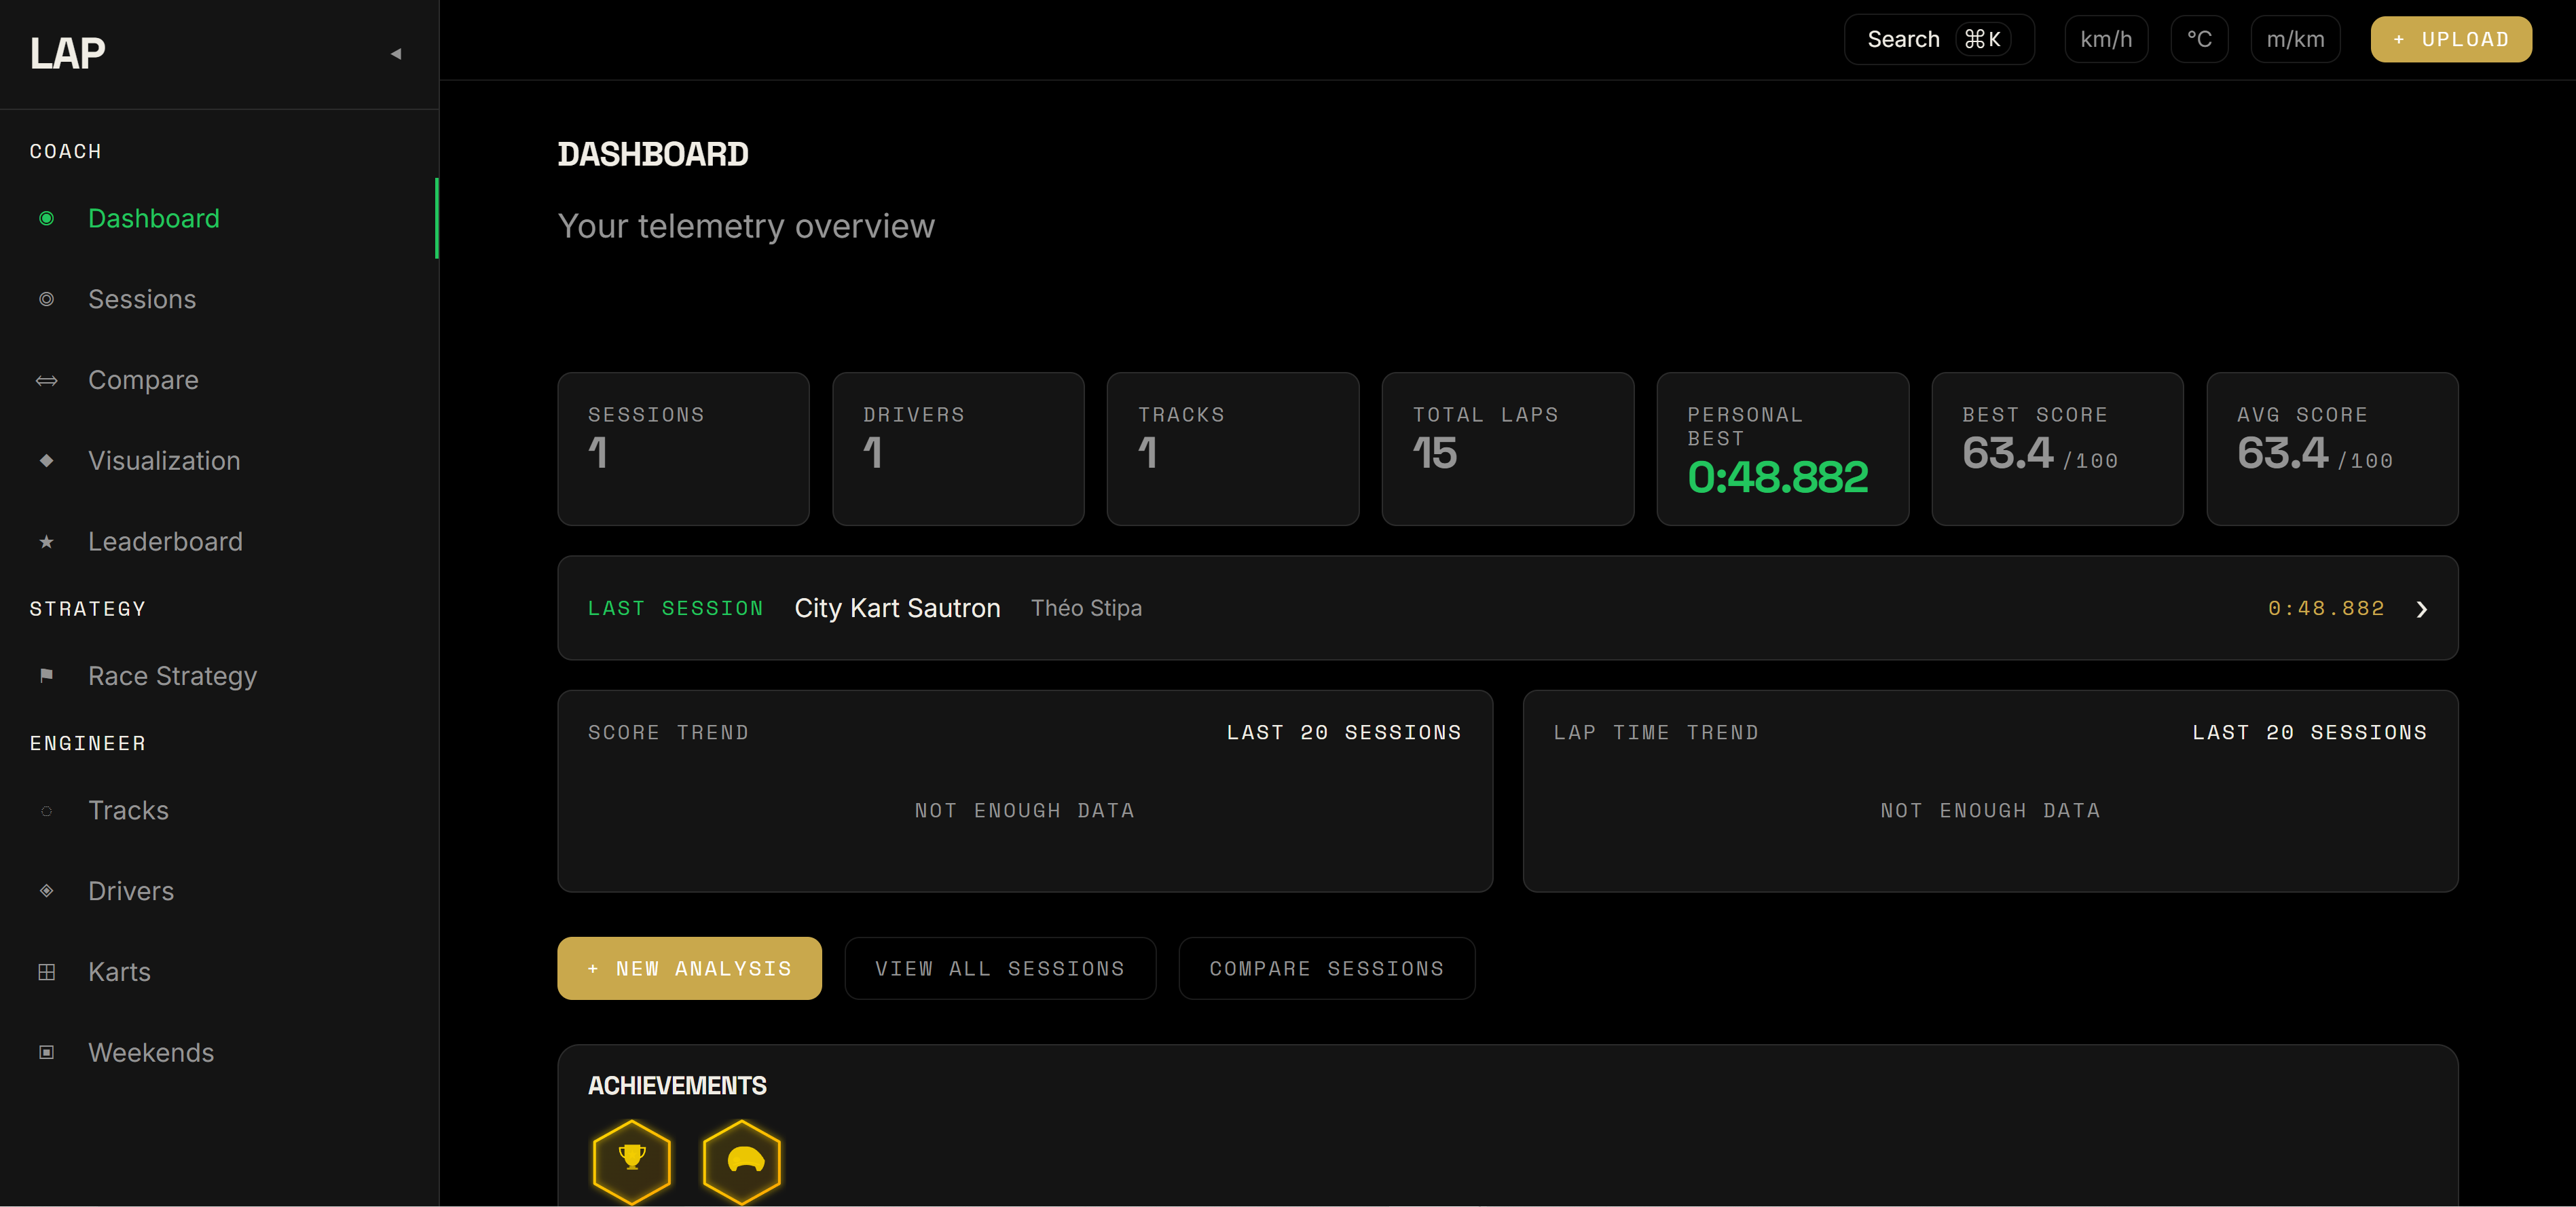Toggle the km/h speed unit
This screenshot has width=2576, height=1207.
(2105, 39)
